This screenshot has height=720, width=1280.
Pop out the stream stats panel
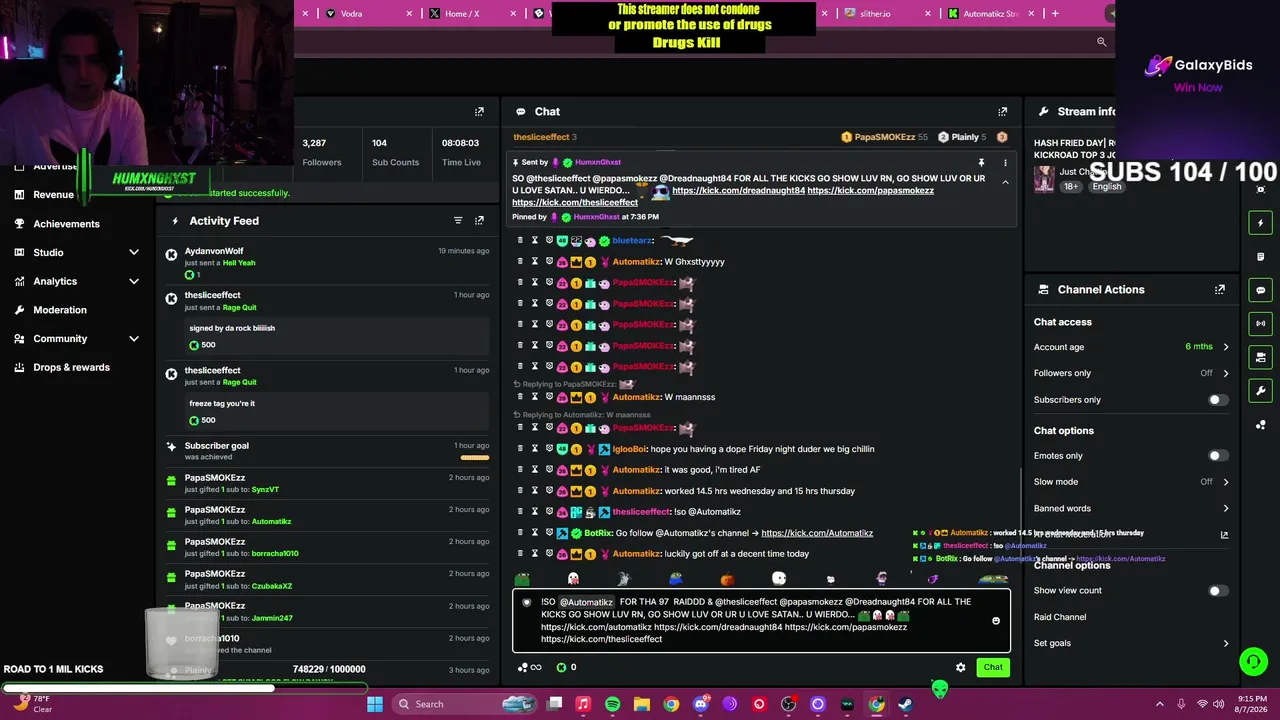(479, 112)
